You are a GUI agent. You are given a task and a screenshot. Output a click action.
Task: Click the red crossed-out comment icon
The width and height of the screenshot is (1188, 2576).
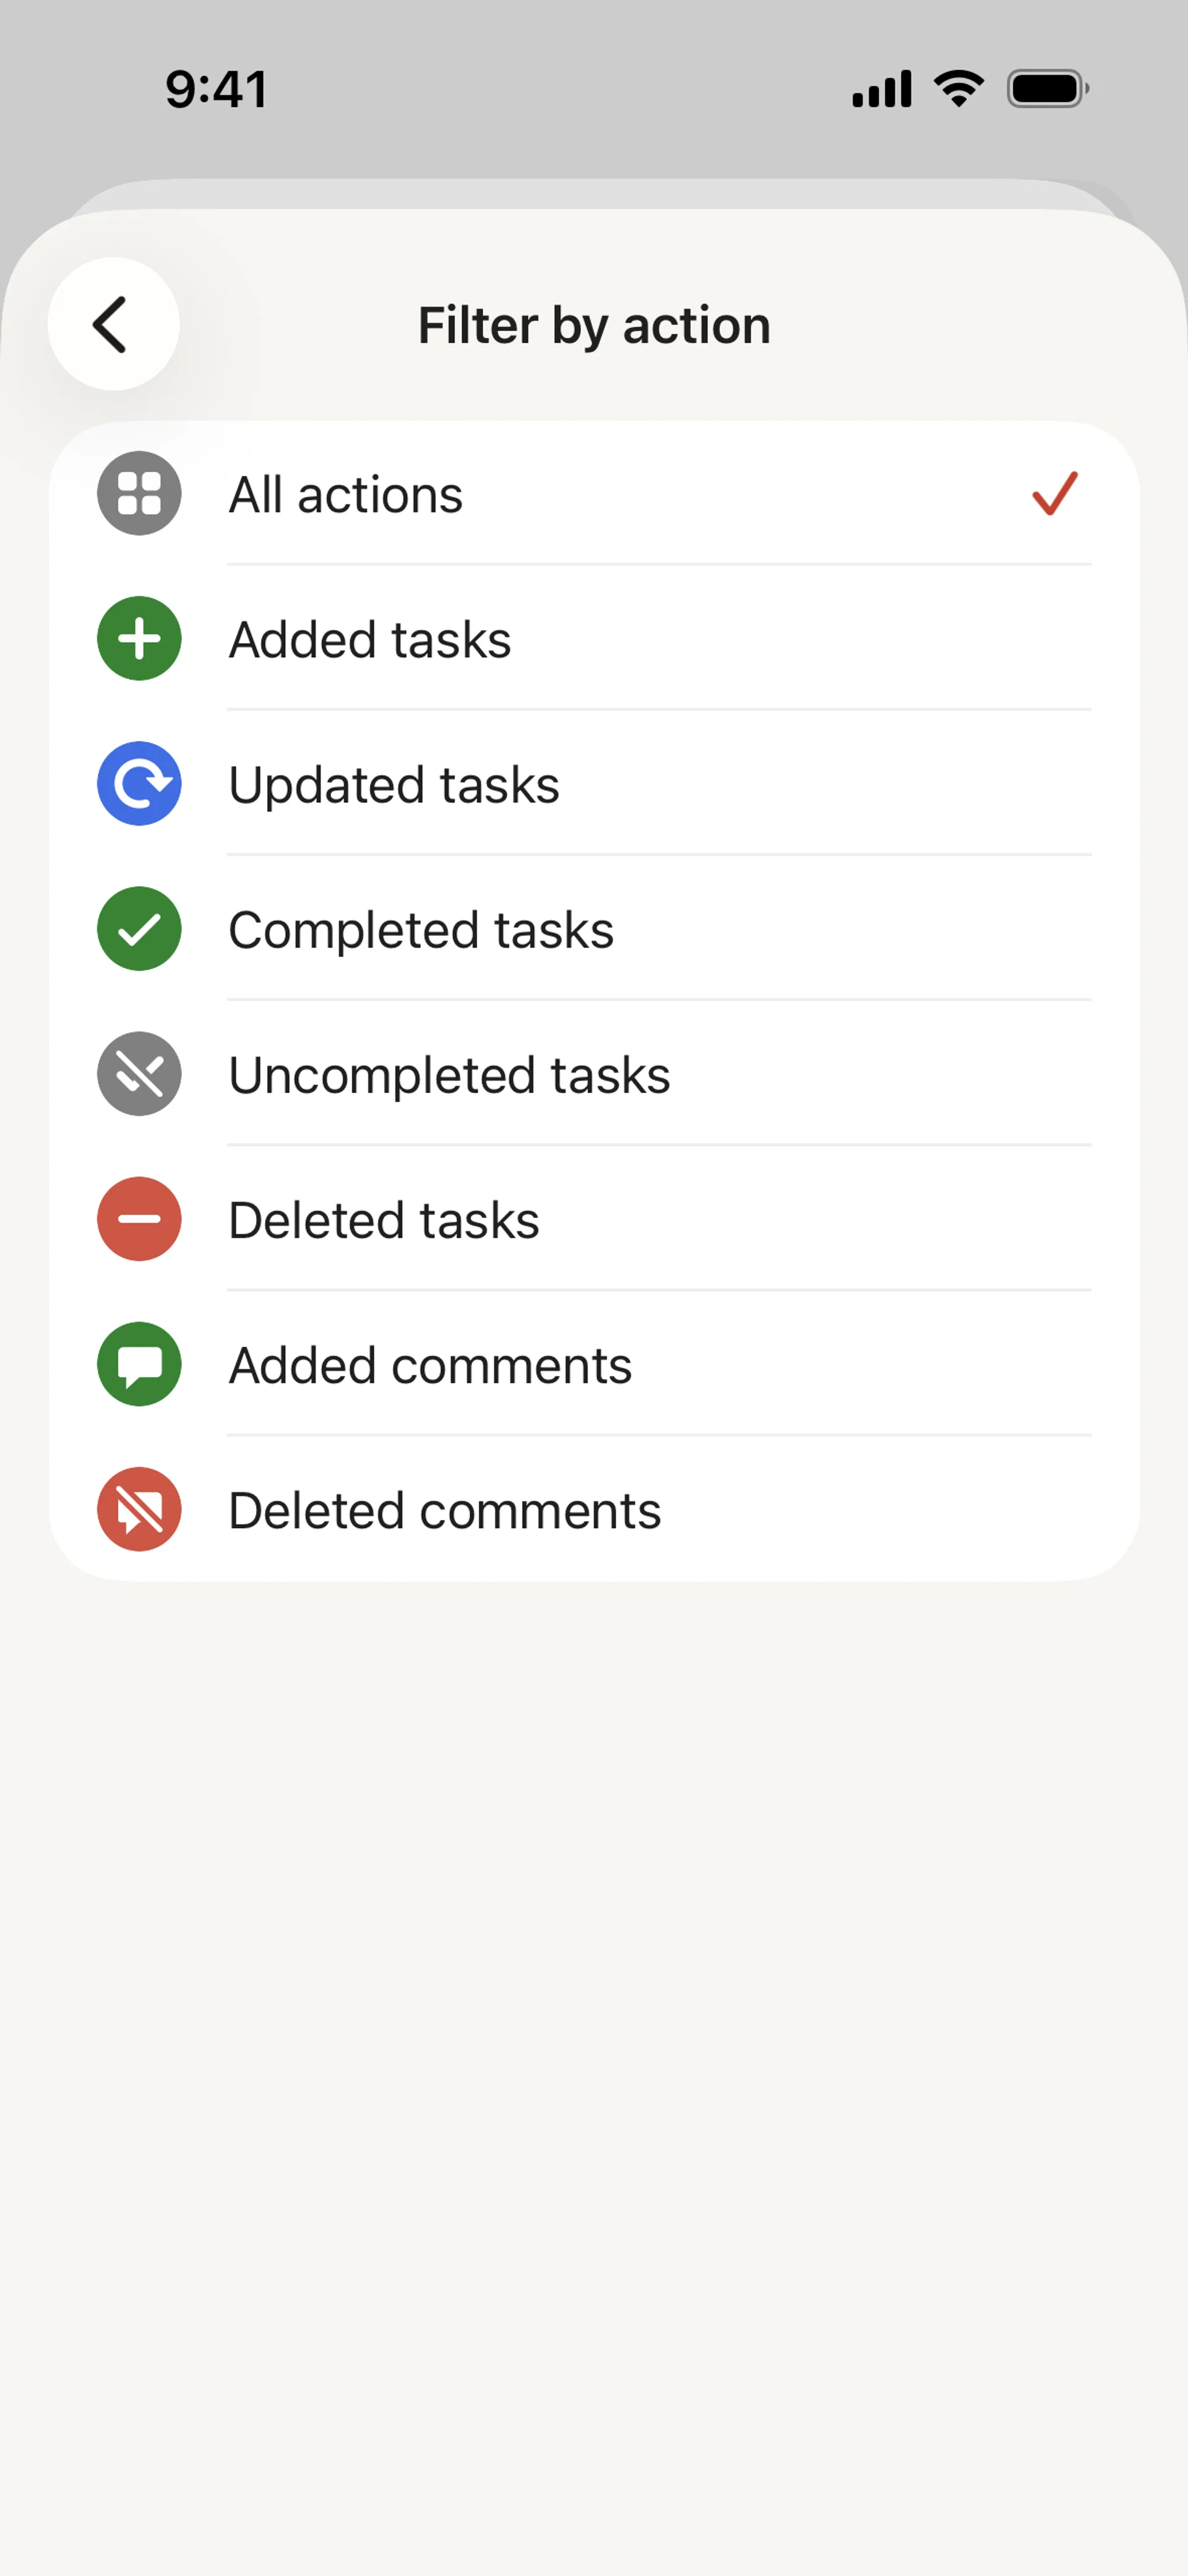click(139, 1509)
